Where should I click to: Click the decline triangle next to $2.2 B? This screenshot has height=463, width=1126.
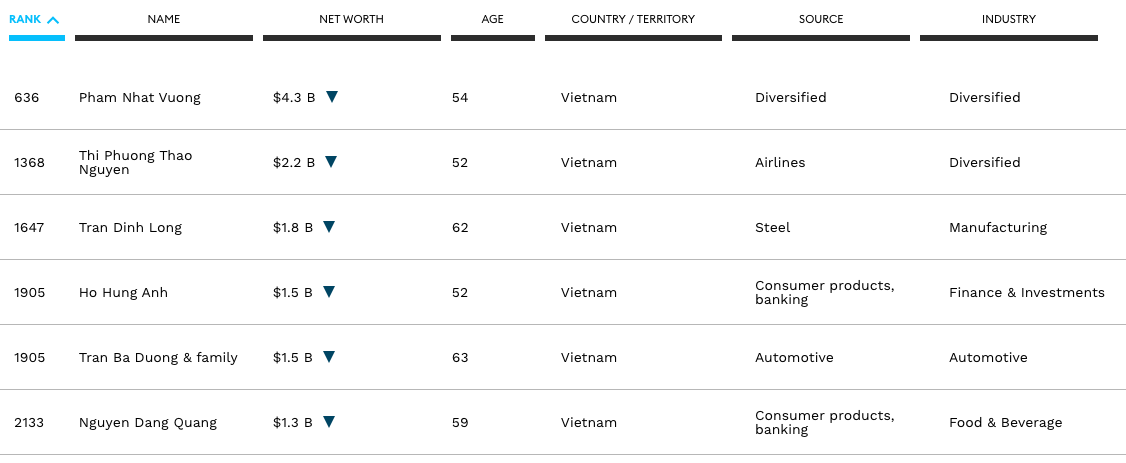point(331,162)
